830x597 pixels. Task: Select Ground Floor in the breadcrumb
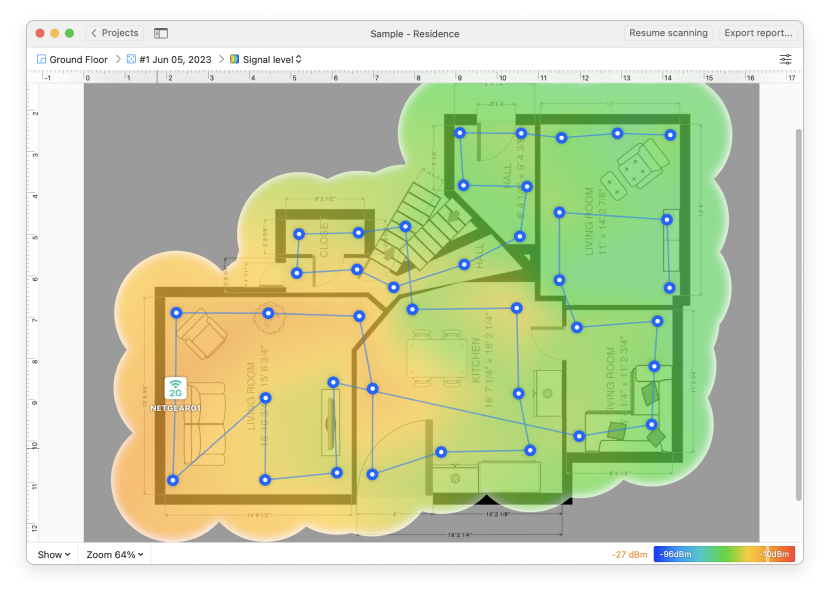coord(72,59)
